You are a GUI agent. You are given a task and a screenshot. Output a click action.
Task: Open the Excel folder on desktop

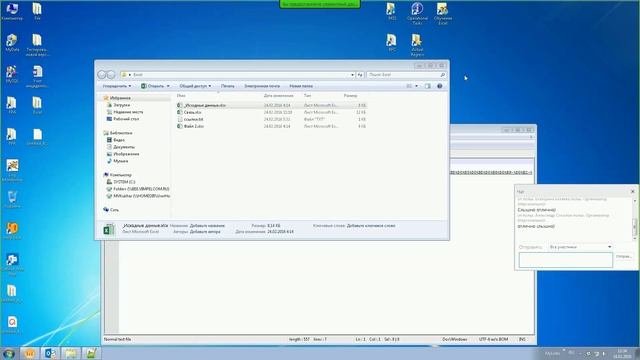pyautogui.click(x=37, y=105)
